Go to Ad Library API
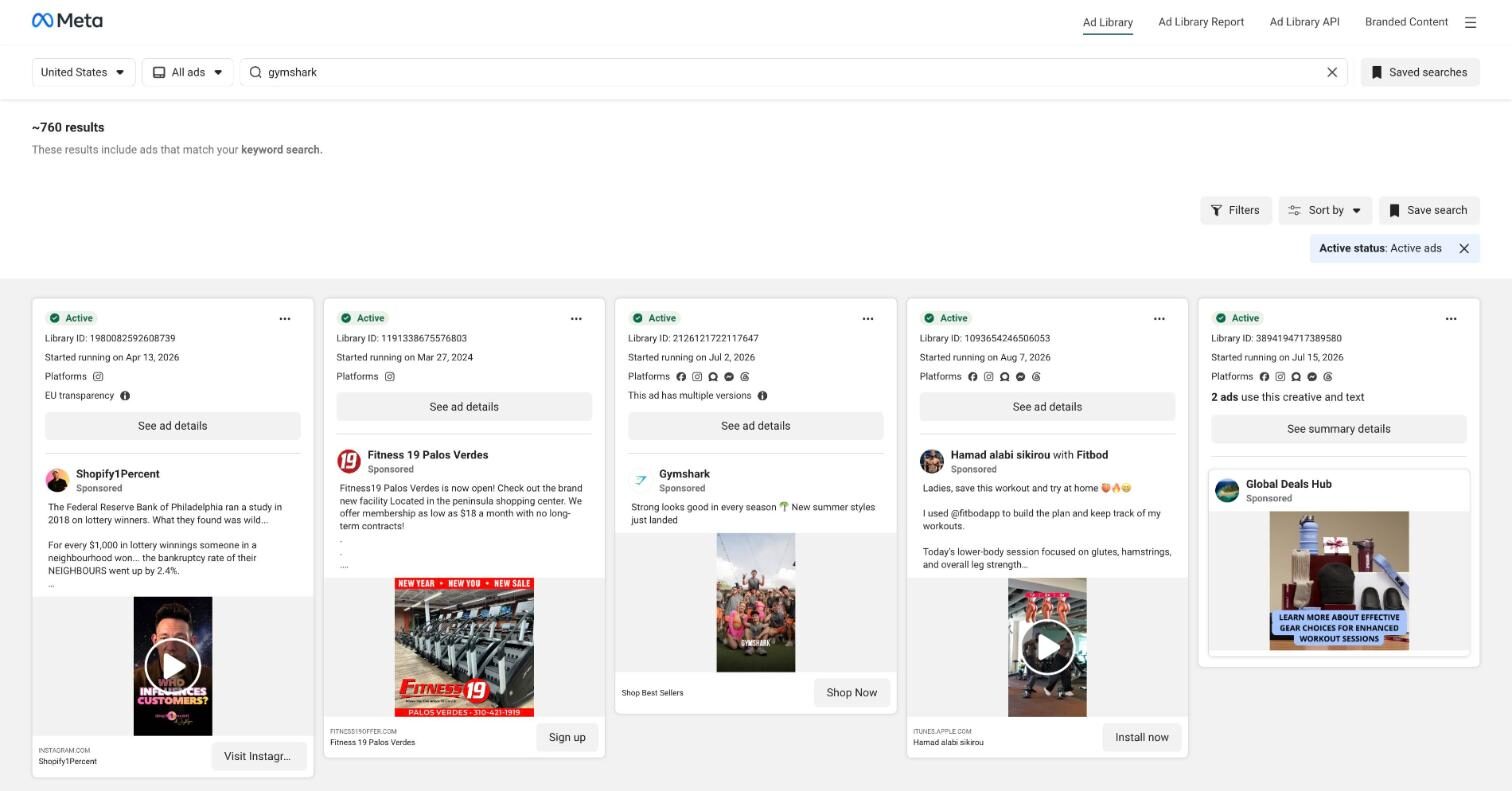Screen dimensions: 1512x791 1304,22
